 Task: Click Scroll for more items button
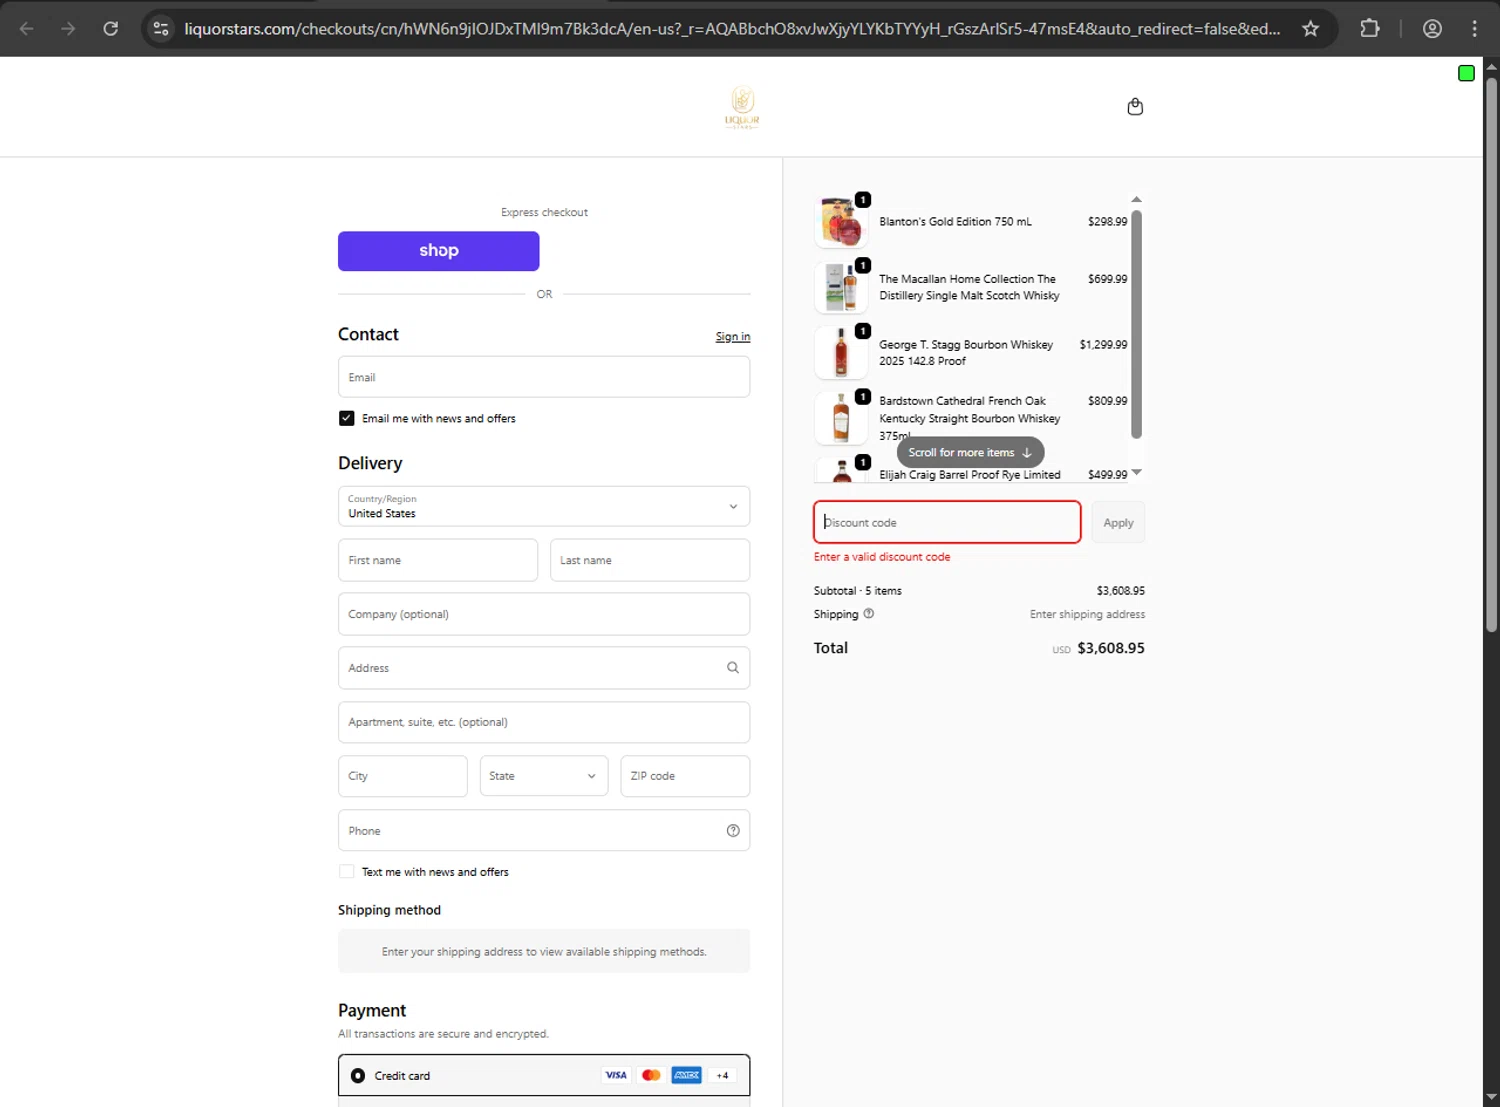(x=970, y=452)
